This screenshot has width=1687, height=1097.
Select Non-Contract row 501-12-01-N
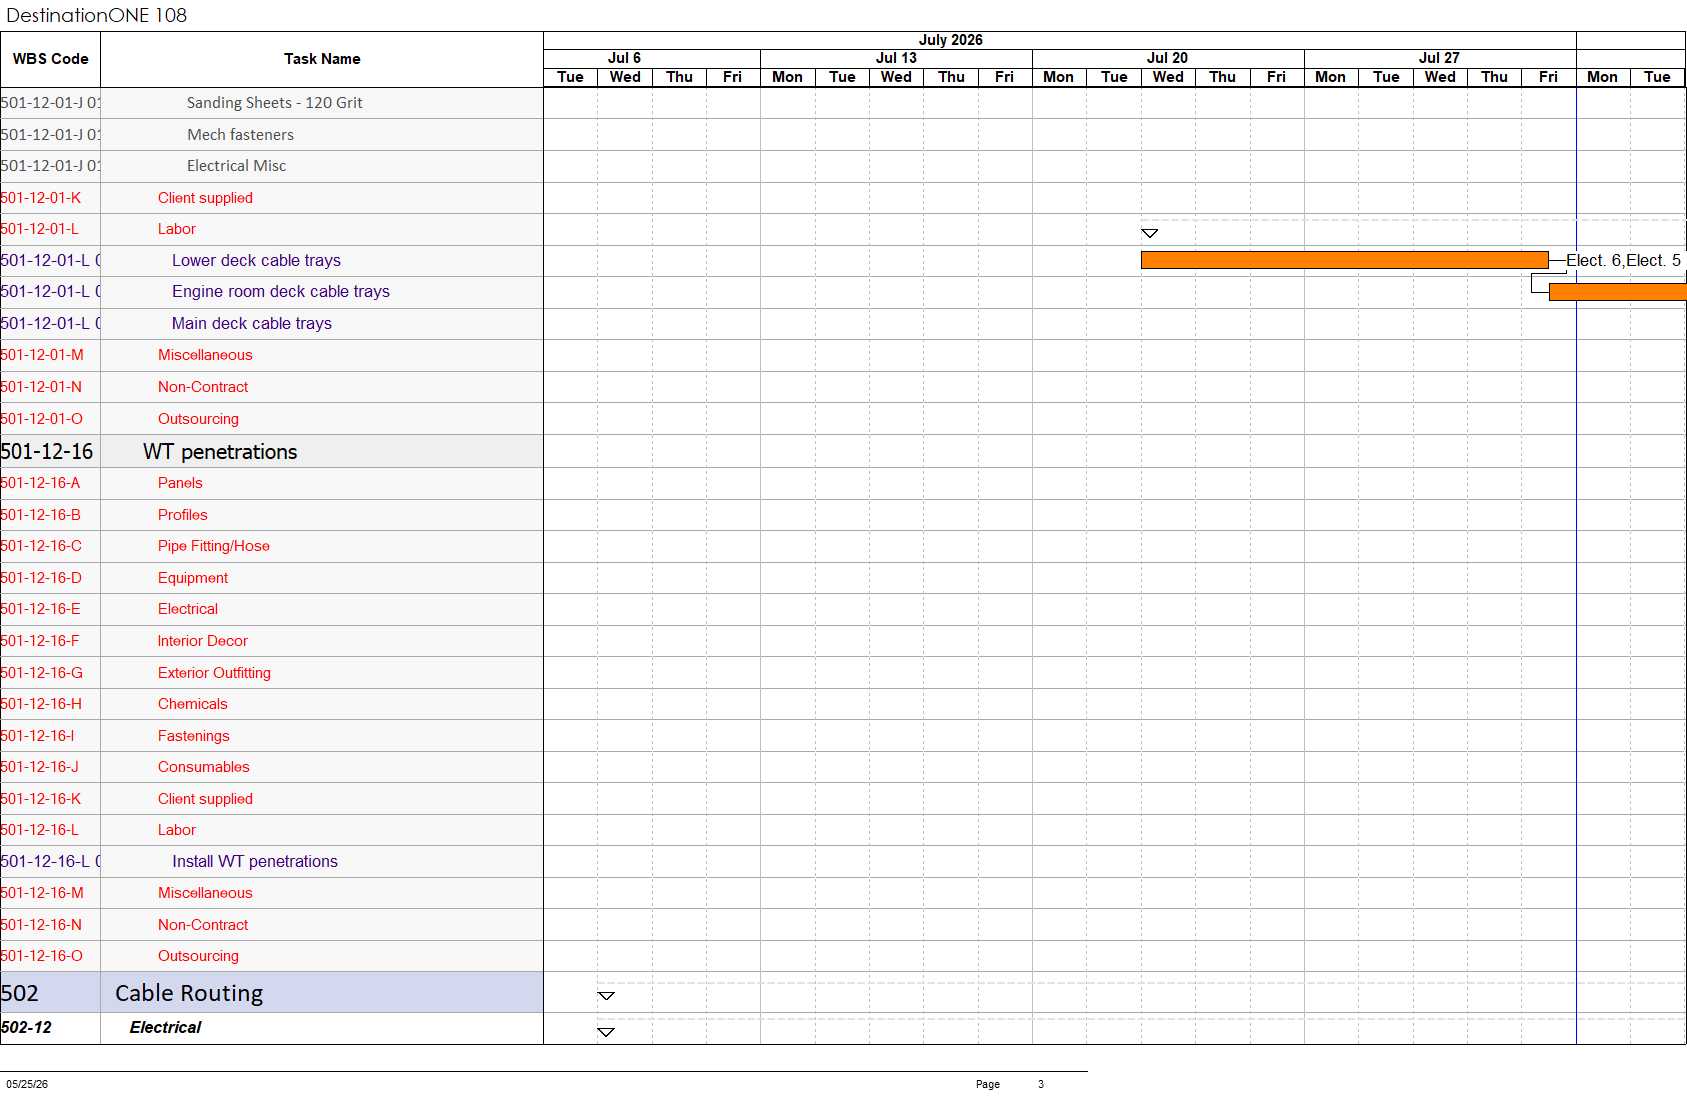point(203,387)
